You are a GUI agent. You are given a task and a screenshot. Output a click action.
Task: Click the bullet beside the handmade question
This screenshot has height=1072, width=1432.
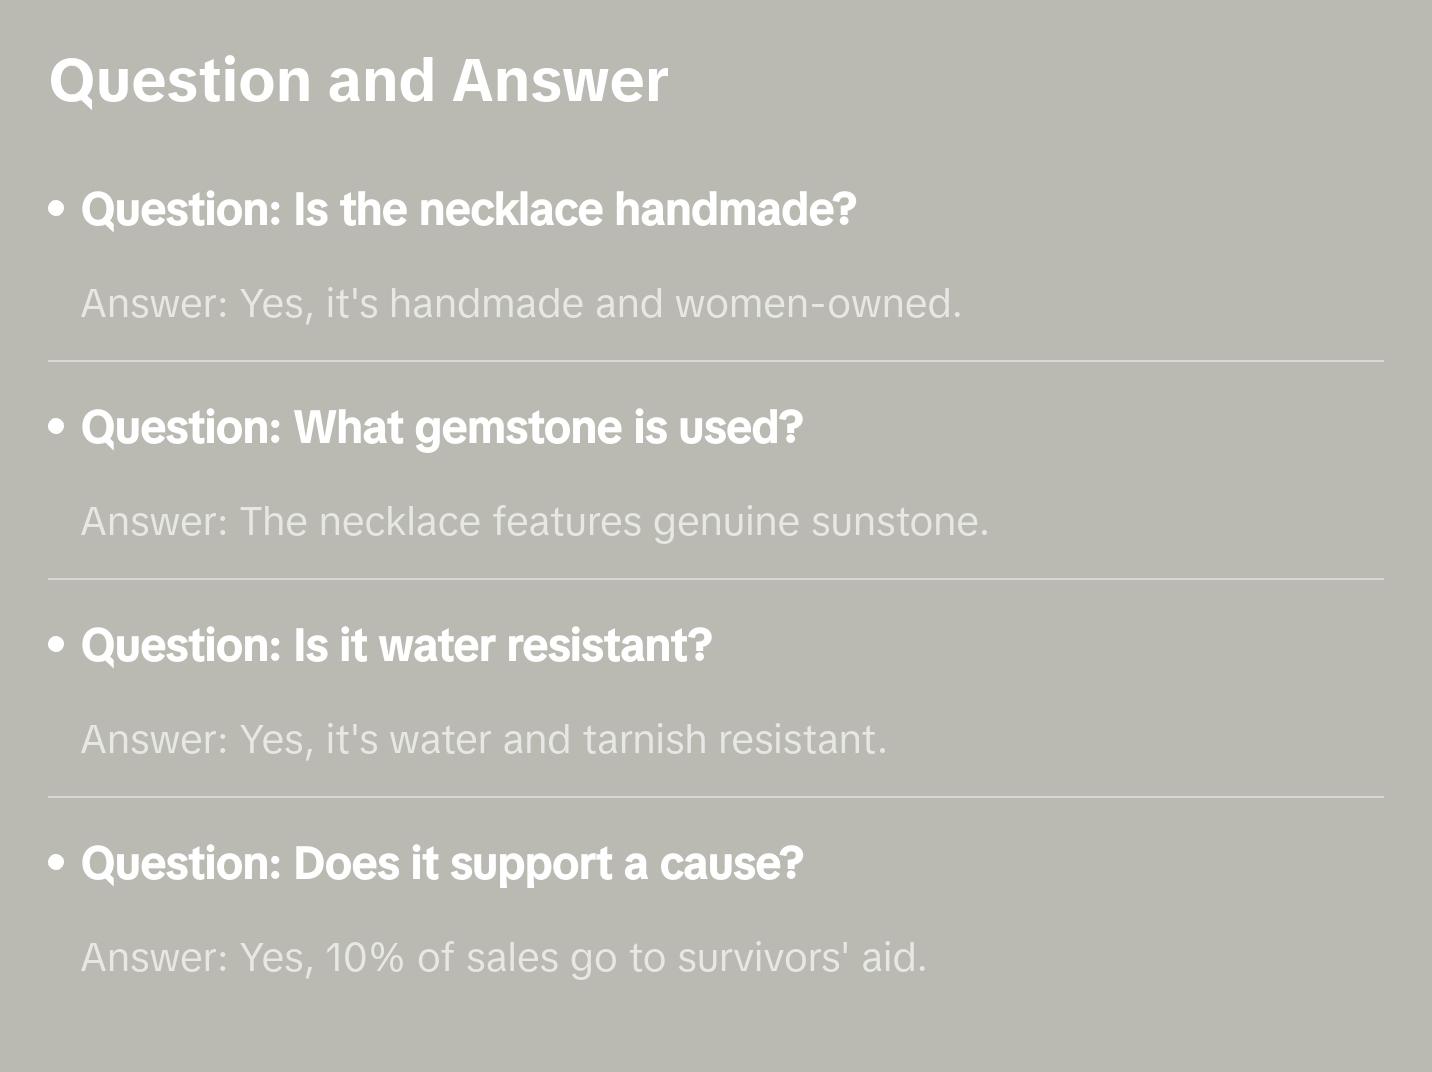pyautogui.click(x=57, y=209)
